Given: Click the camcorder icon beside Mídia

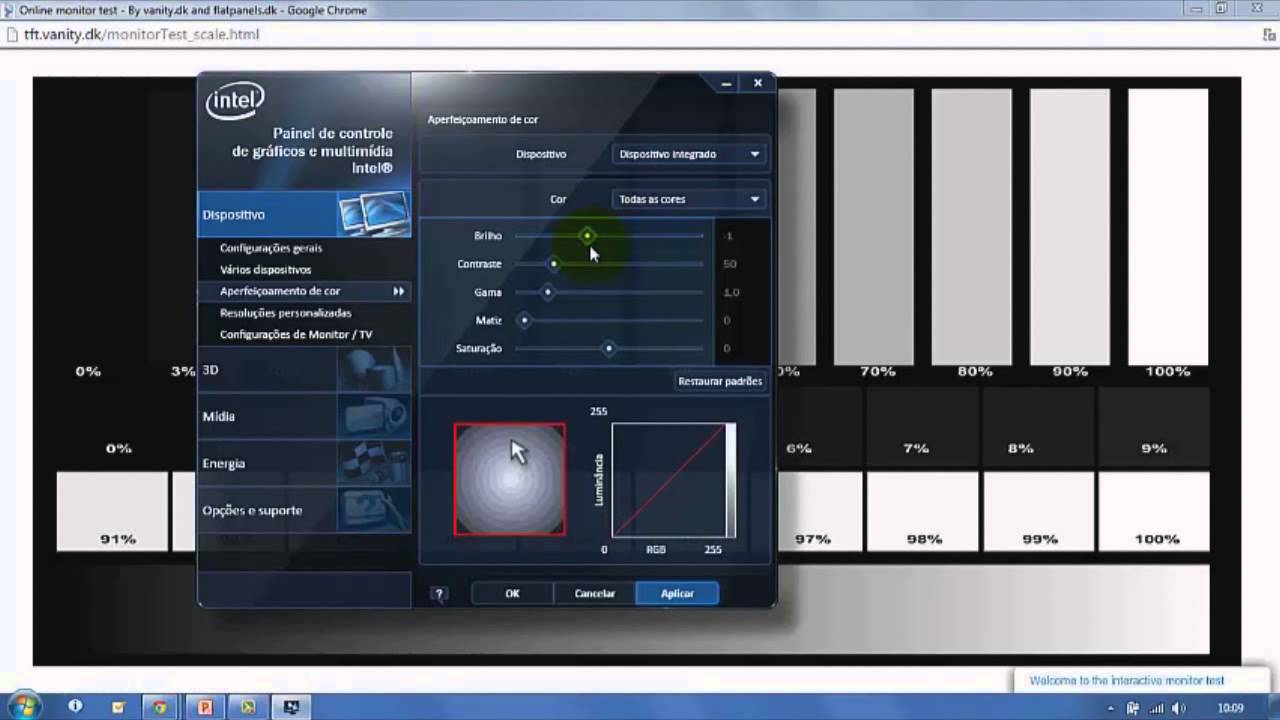Looking at the screenshot, I should [373, 416].
